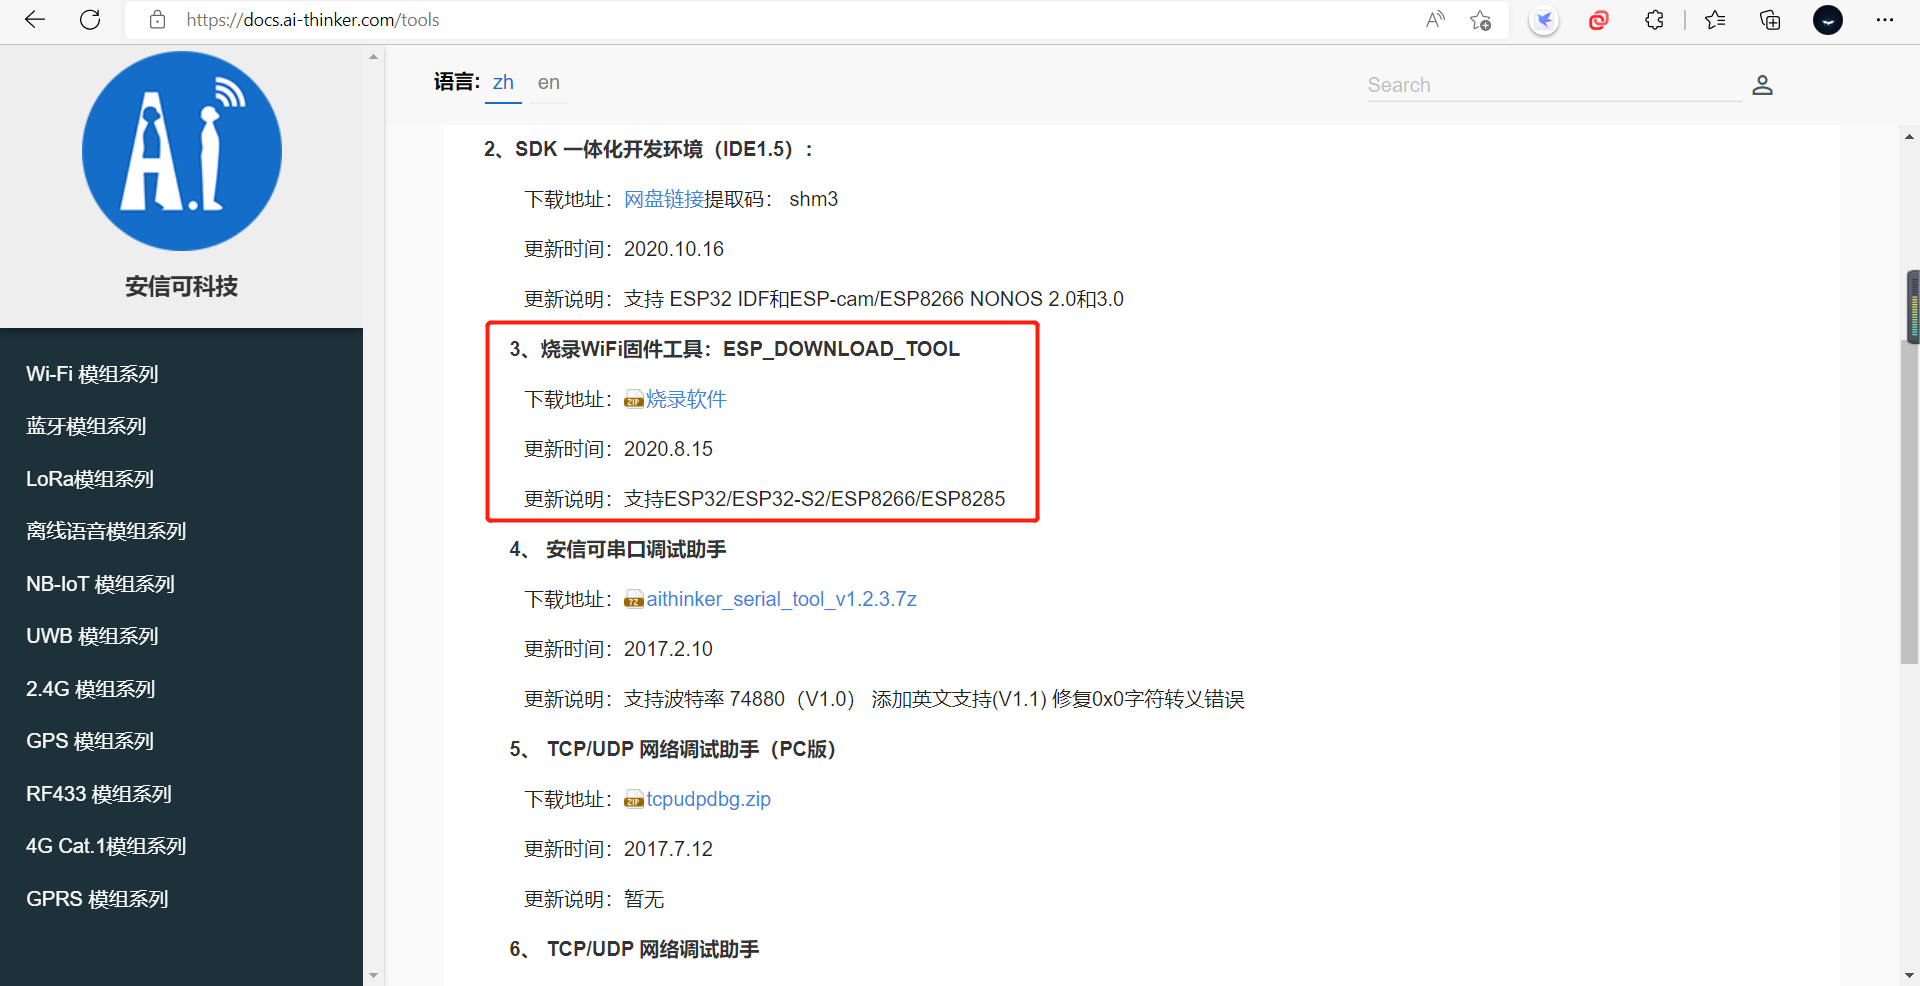Screen dimensions: 1920x986
Task: Download tcpudpdbg.zip
Action: click(708, 799)
